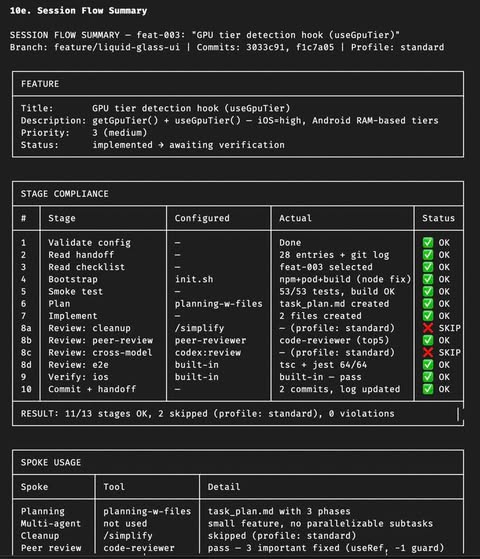Click the green check for Review: e2e
Screen dimensions: 480x559
tap(428, 365)
